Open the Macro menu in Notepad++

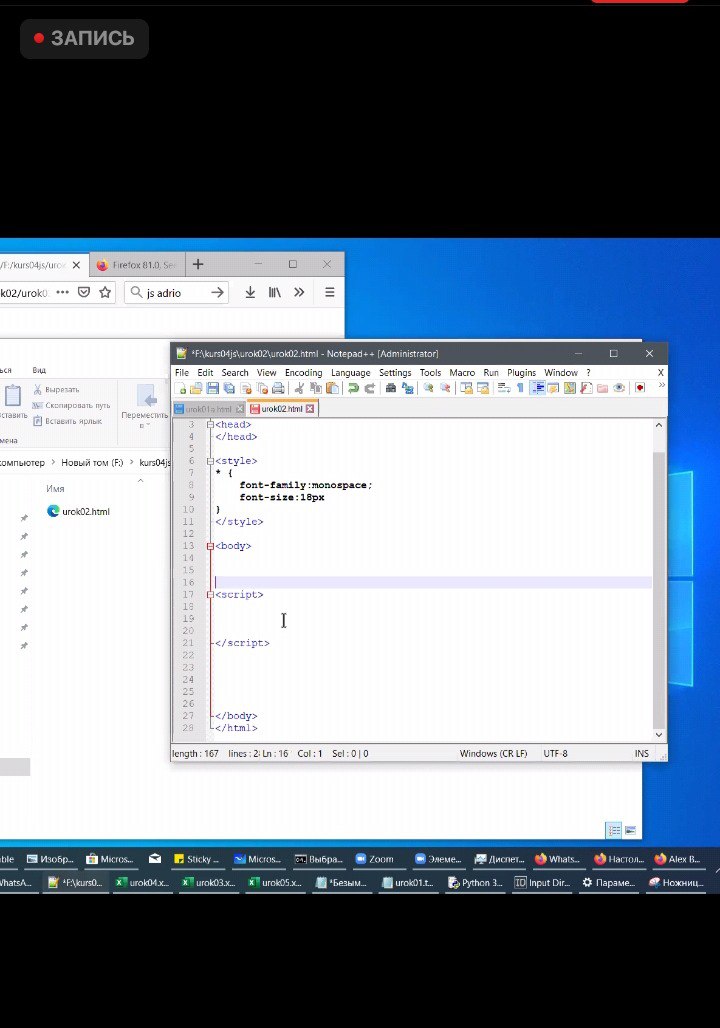(x=462, y=372)
